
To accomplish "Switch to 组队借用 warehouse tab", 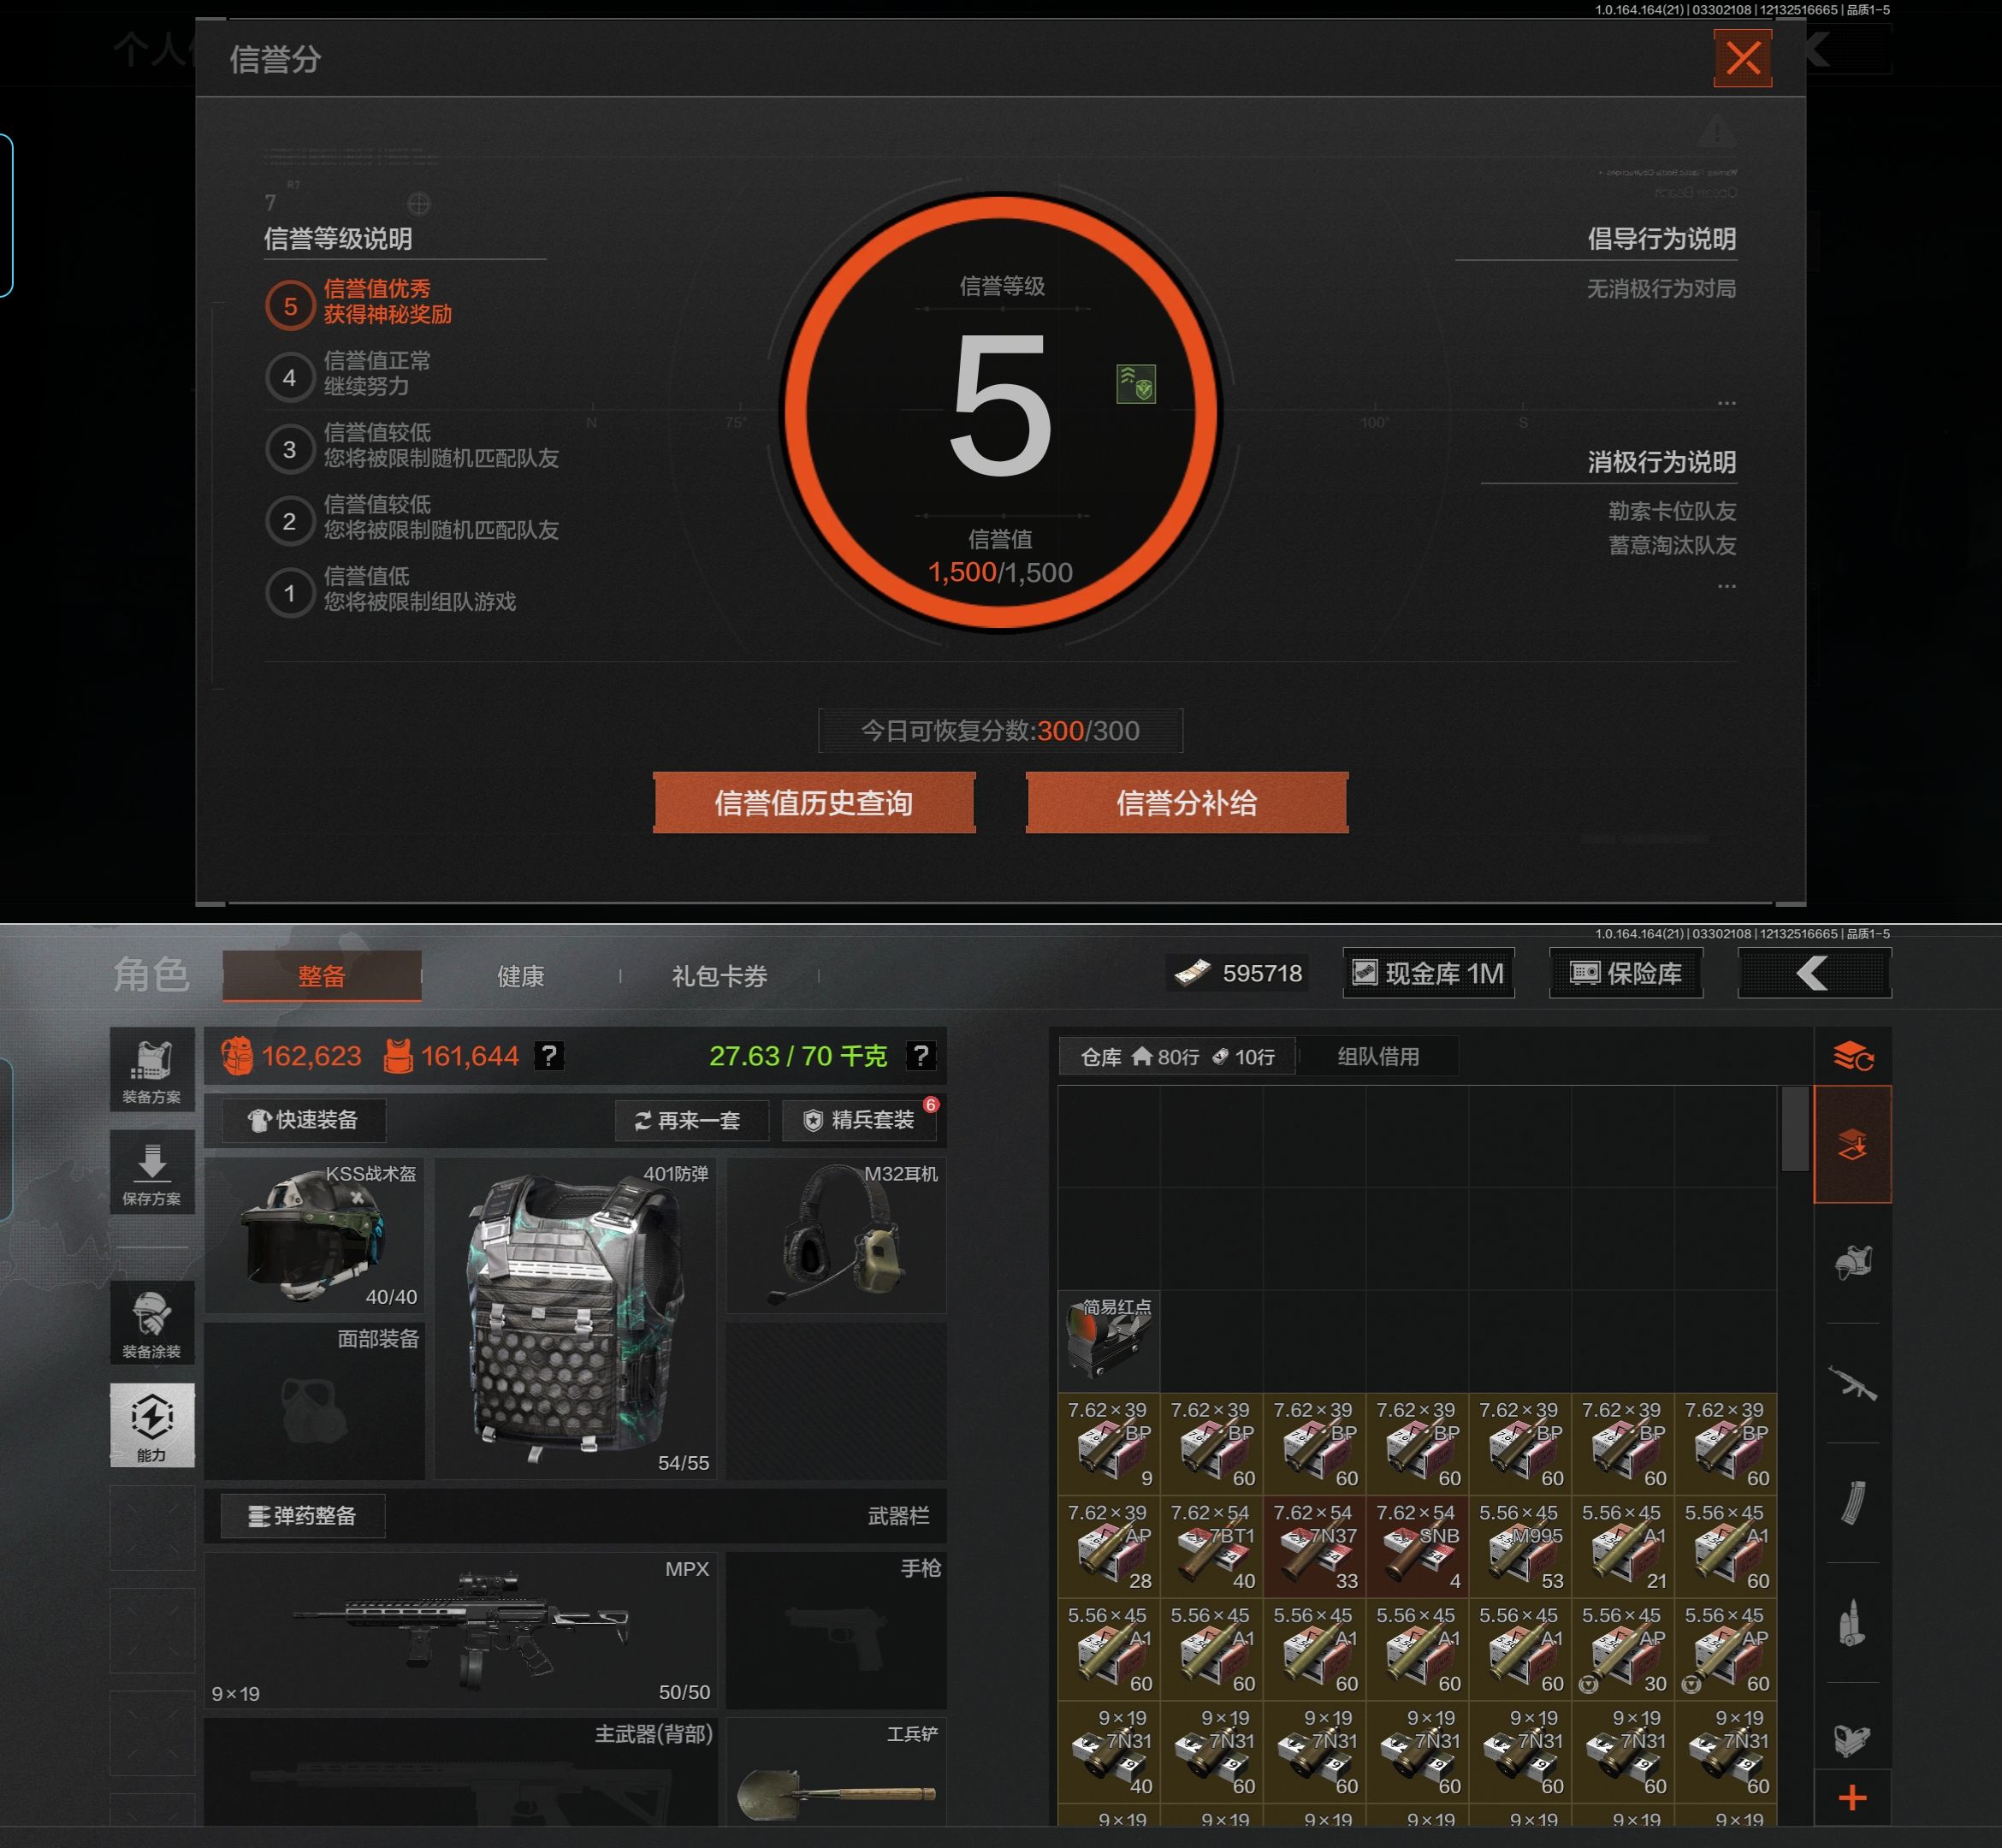I will pos(1378,1056).
